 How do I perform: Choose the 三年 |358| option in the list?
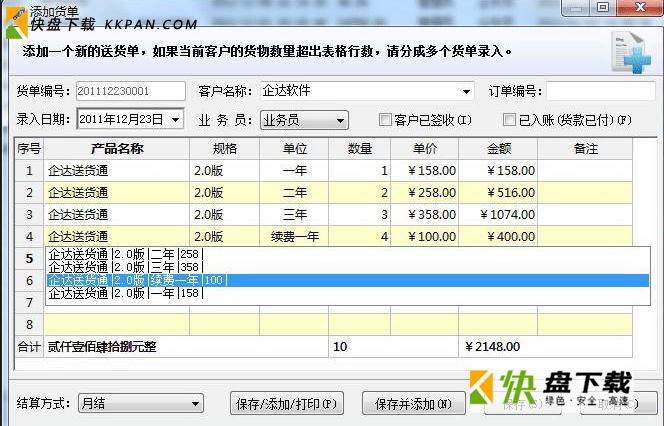click(x=347, y=267)
